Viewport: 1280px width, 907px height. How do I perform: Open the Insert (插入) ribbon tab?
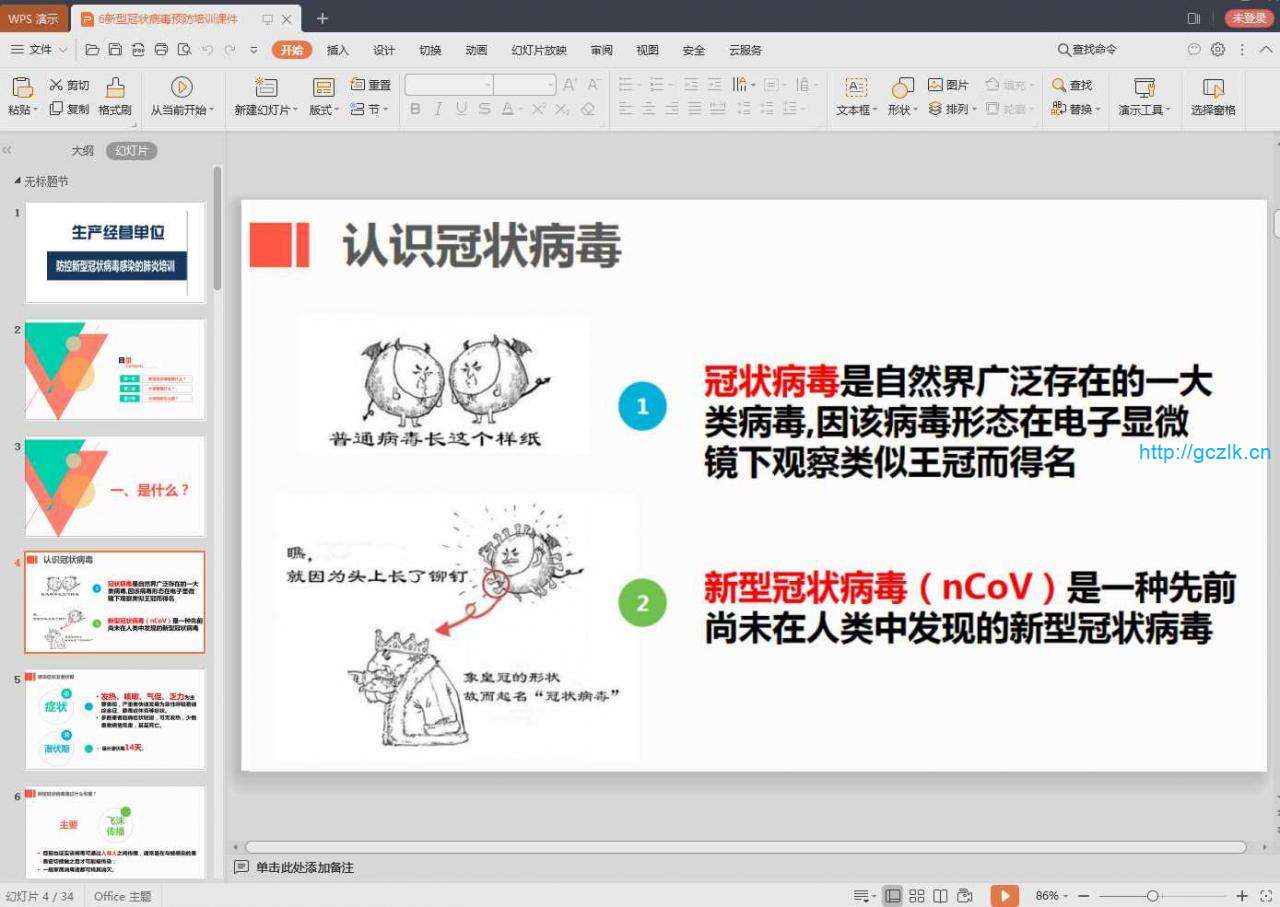tap(338, 50)
